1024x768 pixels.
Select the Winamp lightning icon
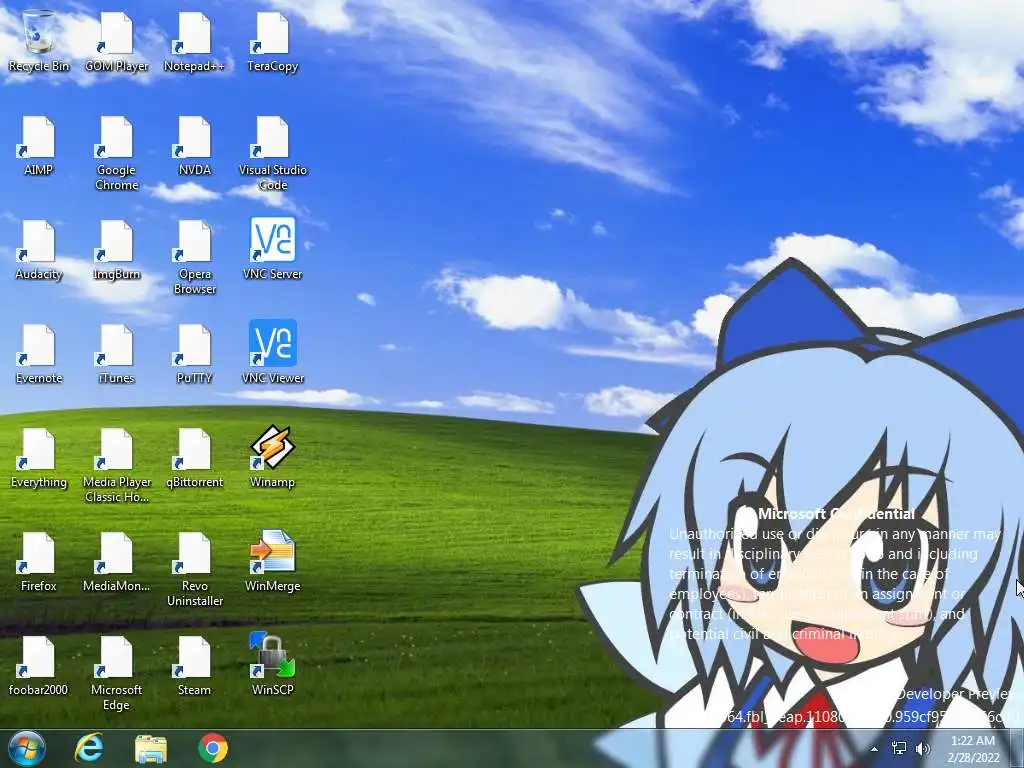coord(272,457)
